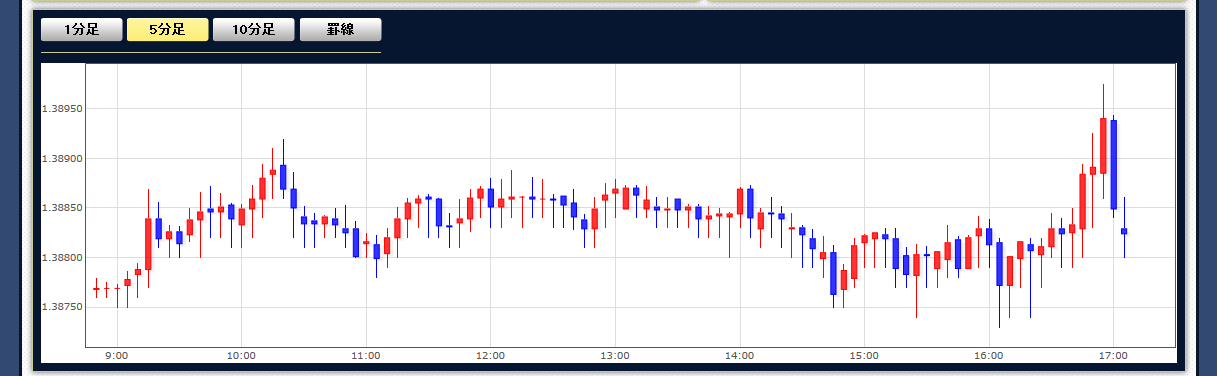Click the 1.38800 price axis label
Viewport: 1217px width, 376px height.
[62, 258]
